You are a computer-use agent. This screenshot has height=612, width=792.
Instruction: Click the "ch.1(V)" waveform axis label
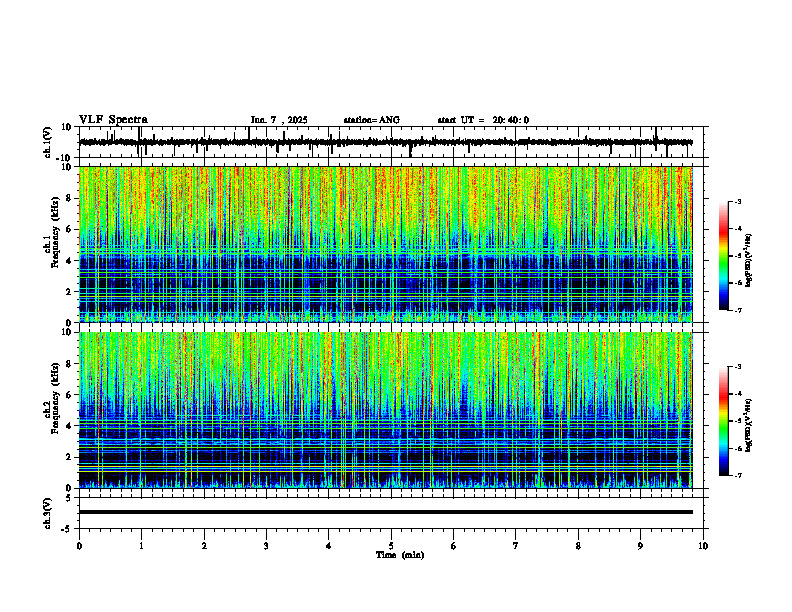(x=48, y=142)
